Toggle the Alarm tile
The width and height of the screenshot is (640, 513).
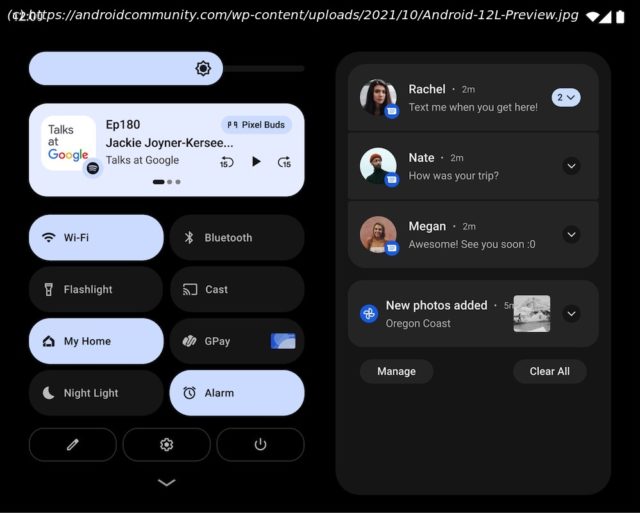237,393
